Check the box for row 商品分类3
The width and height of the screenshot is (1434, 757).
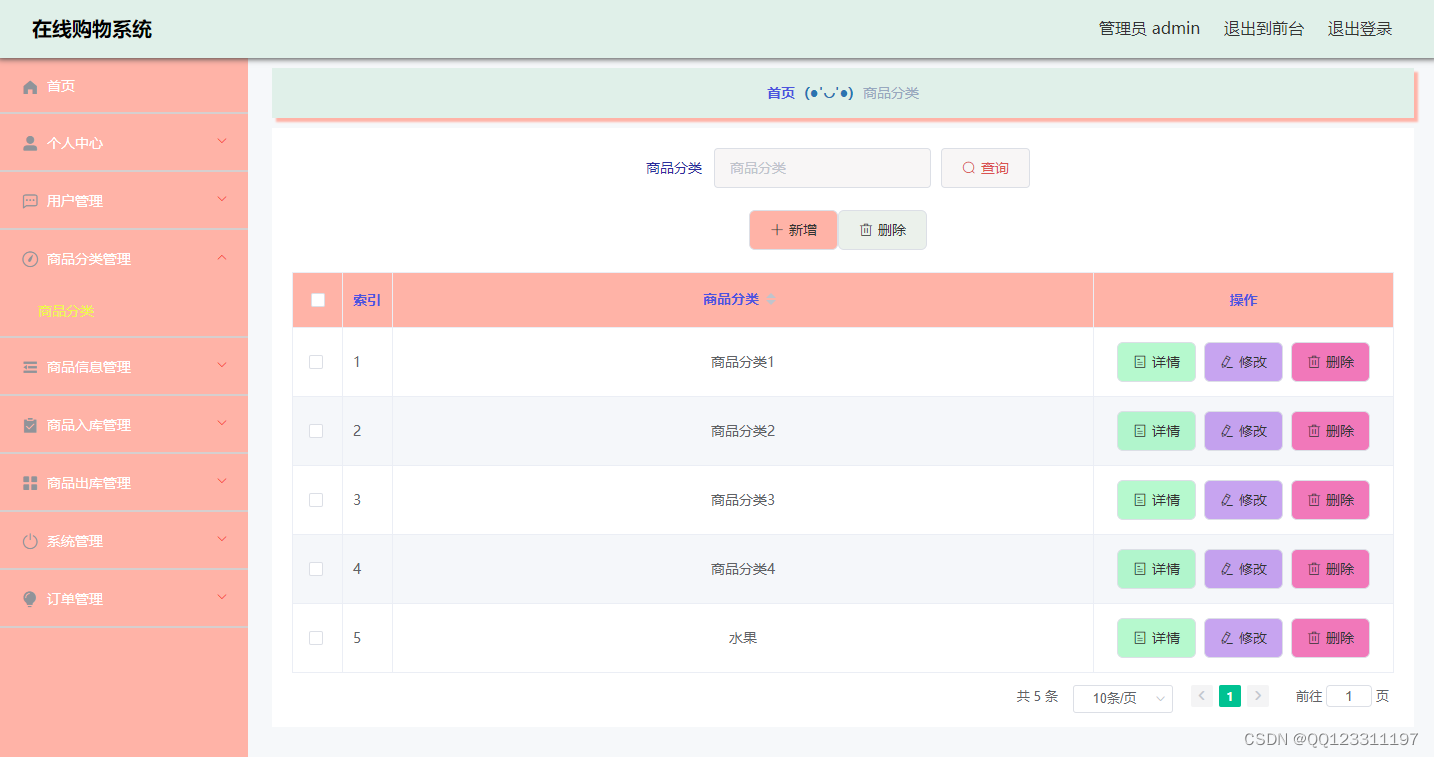click(x=316, y=500)
